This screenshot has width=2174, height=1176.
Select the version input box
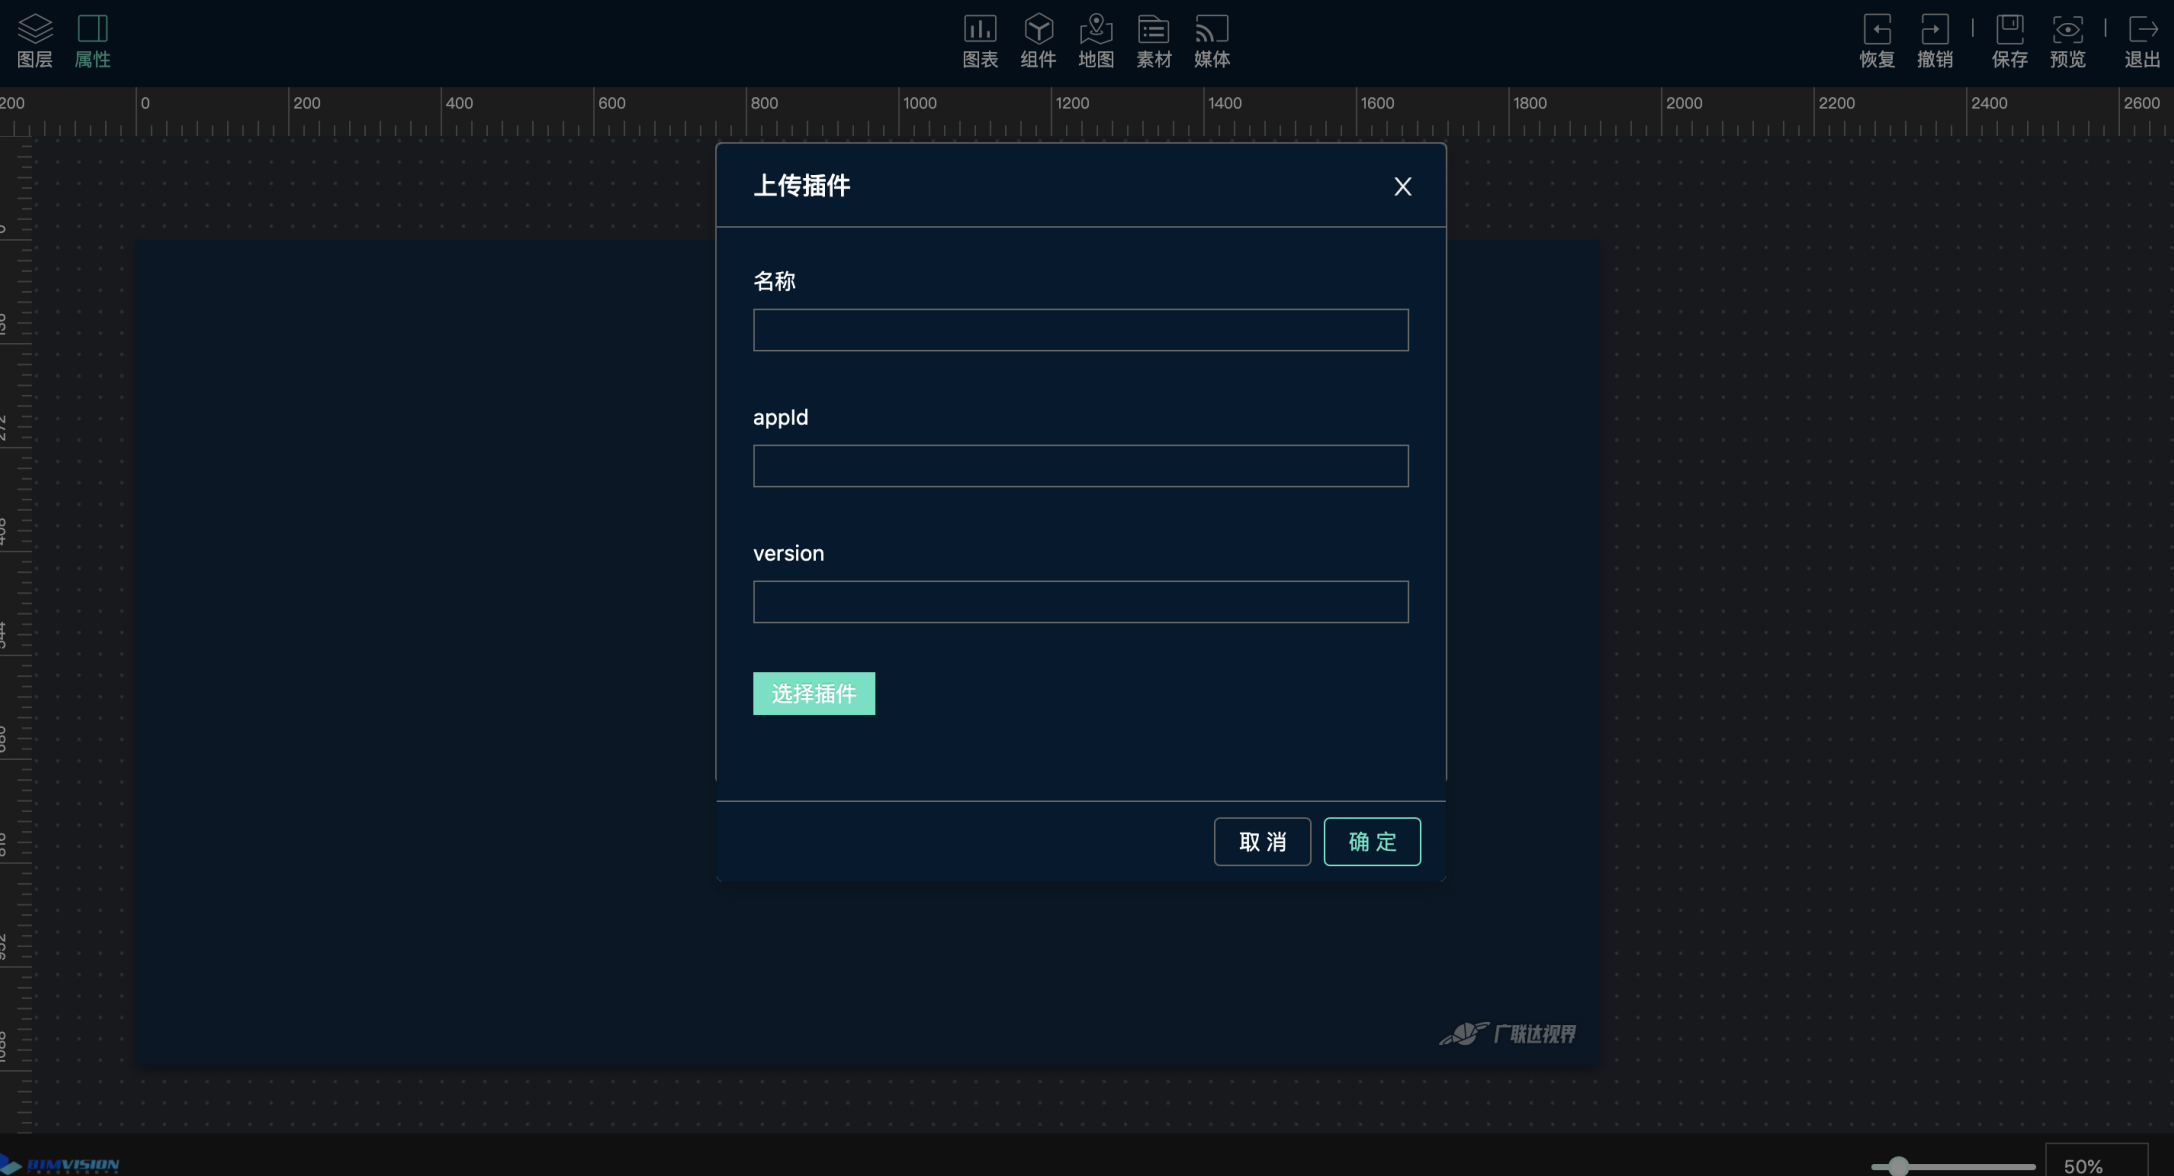tap(1080, 602)
